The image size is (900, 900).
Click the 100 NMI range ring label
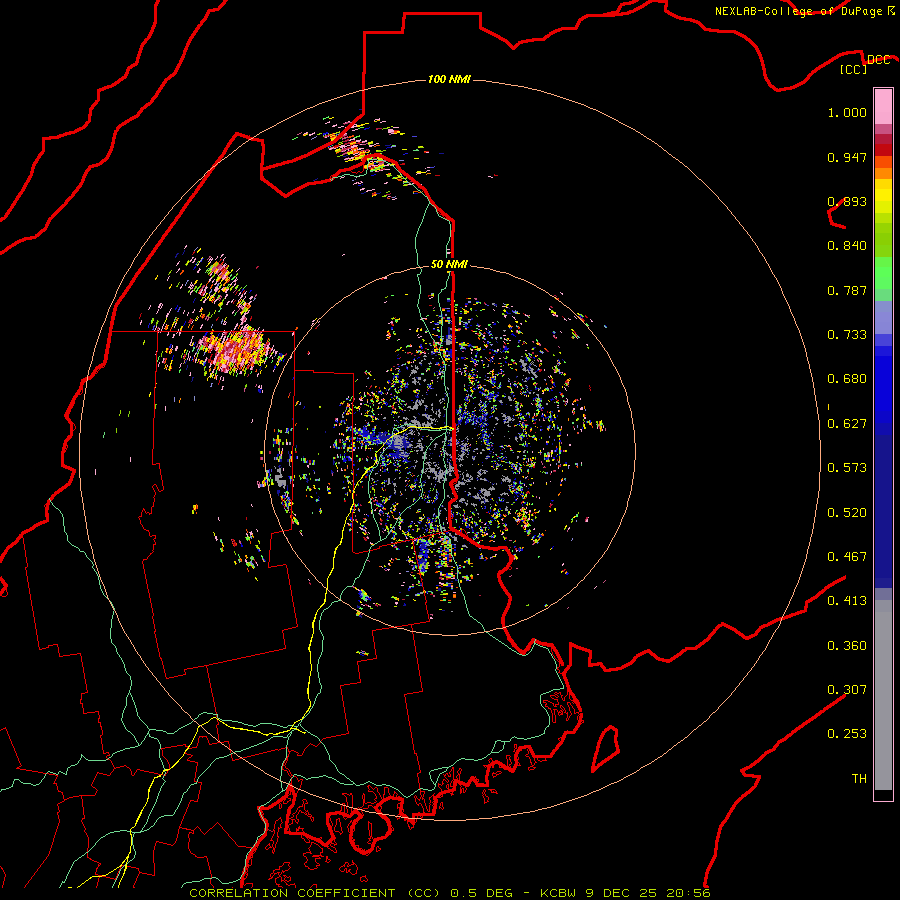[x=449, y=79]
